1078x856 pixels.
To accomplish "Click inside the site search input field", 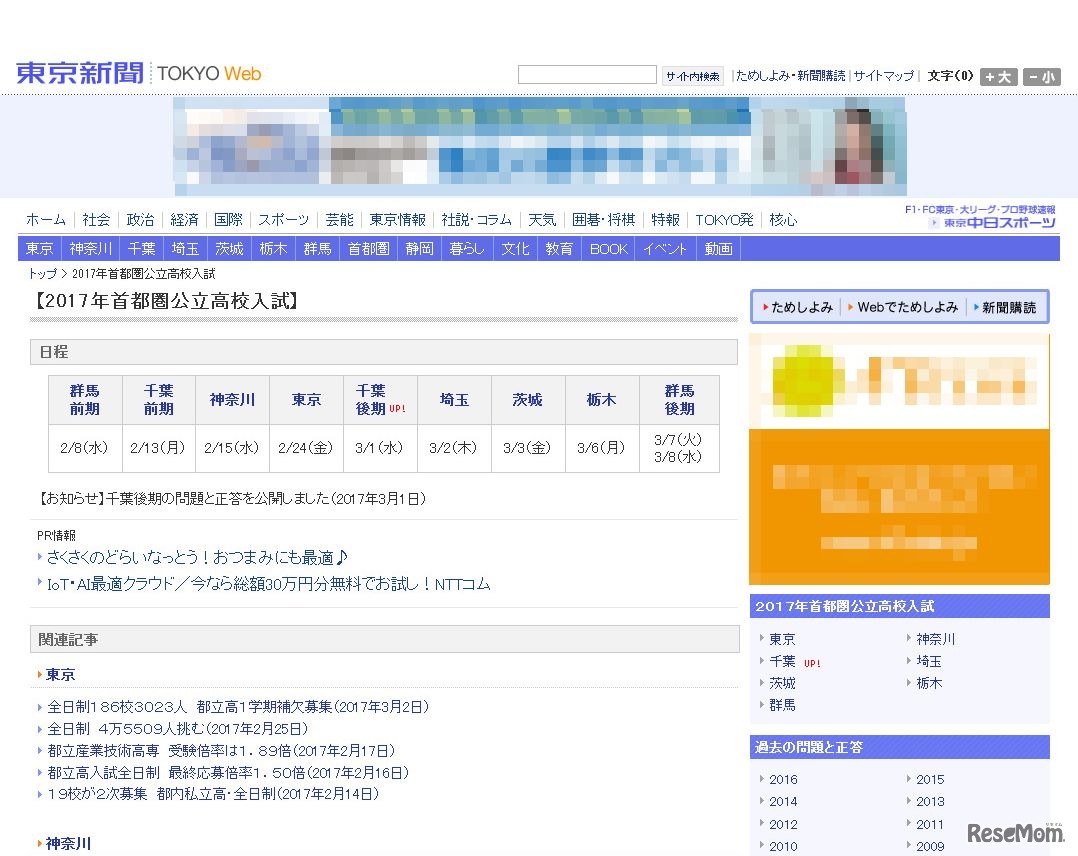I will click(586, 74).
